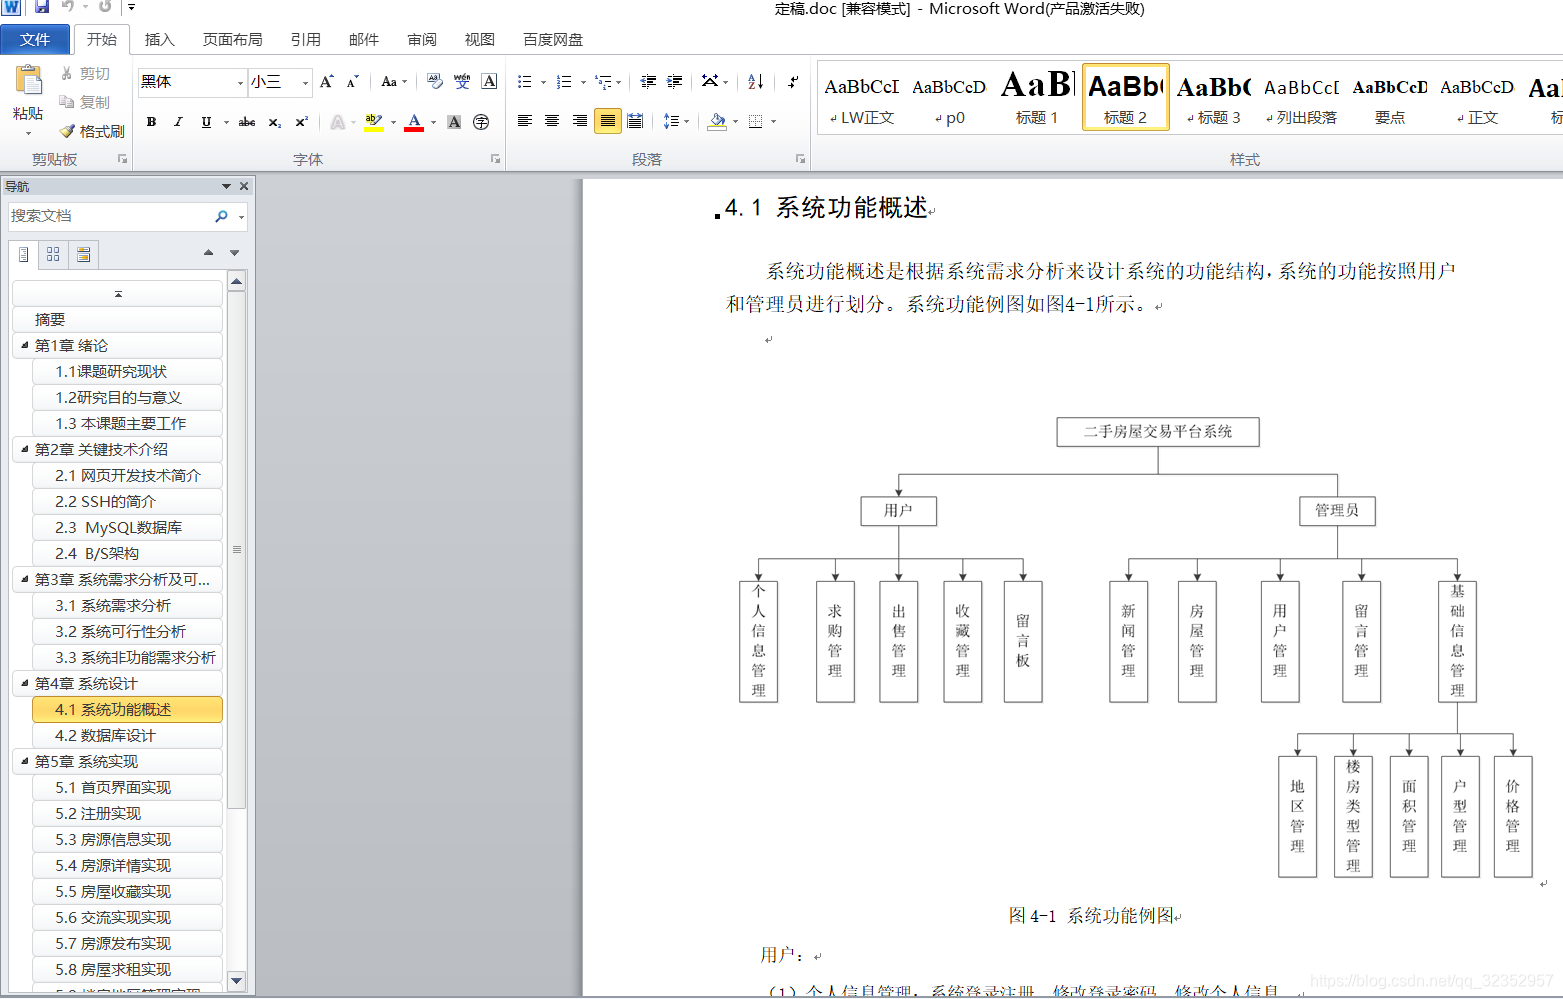Open the bullets list dropdown arrow
1563x999 pixels.
click(x=543, y=83)
